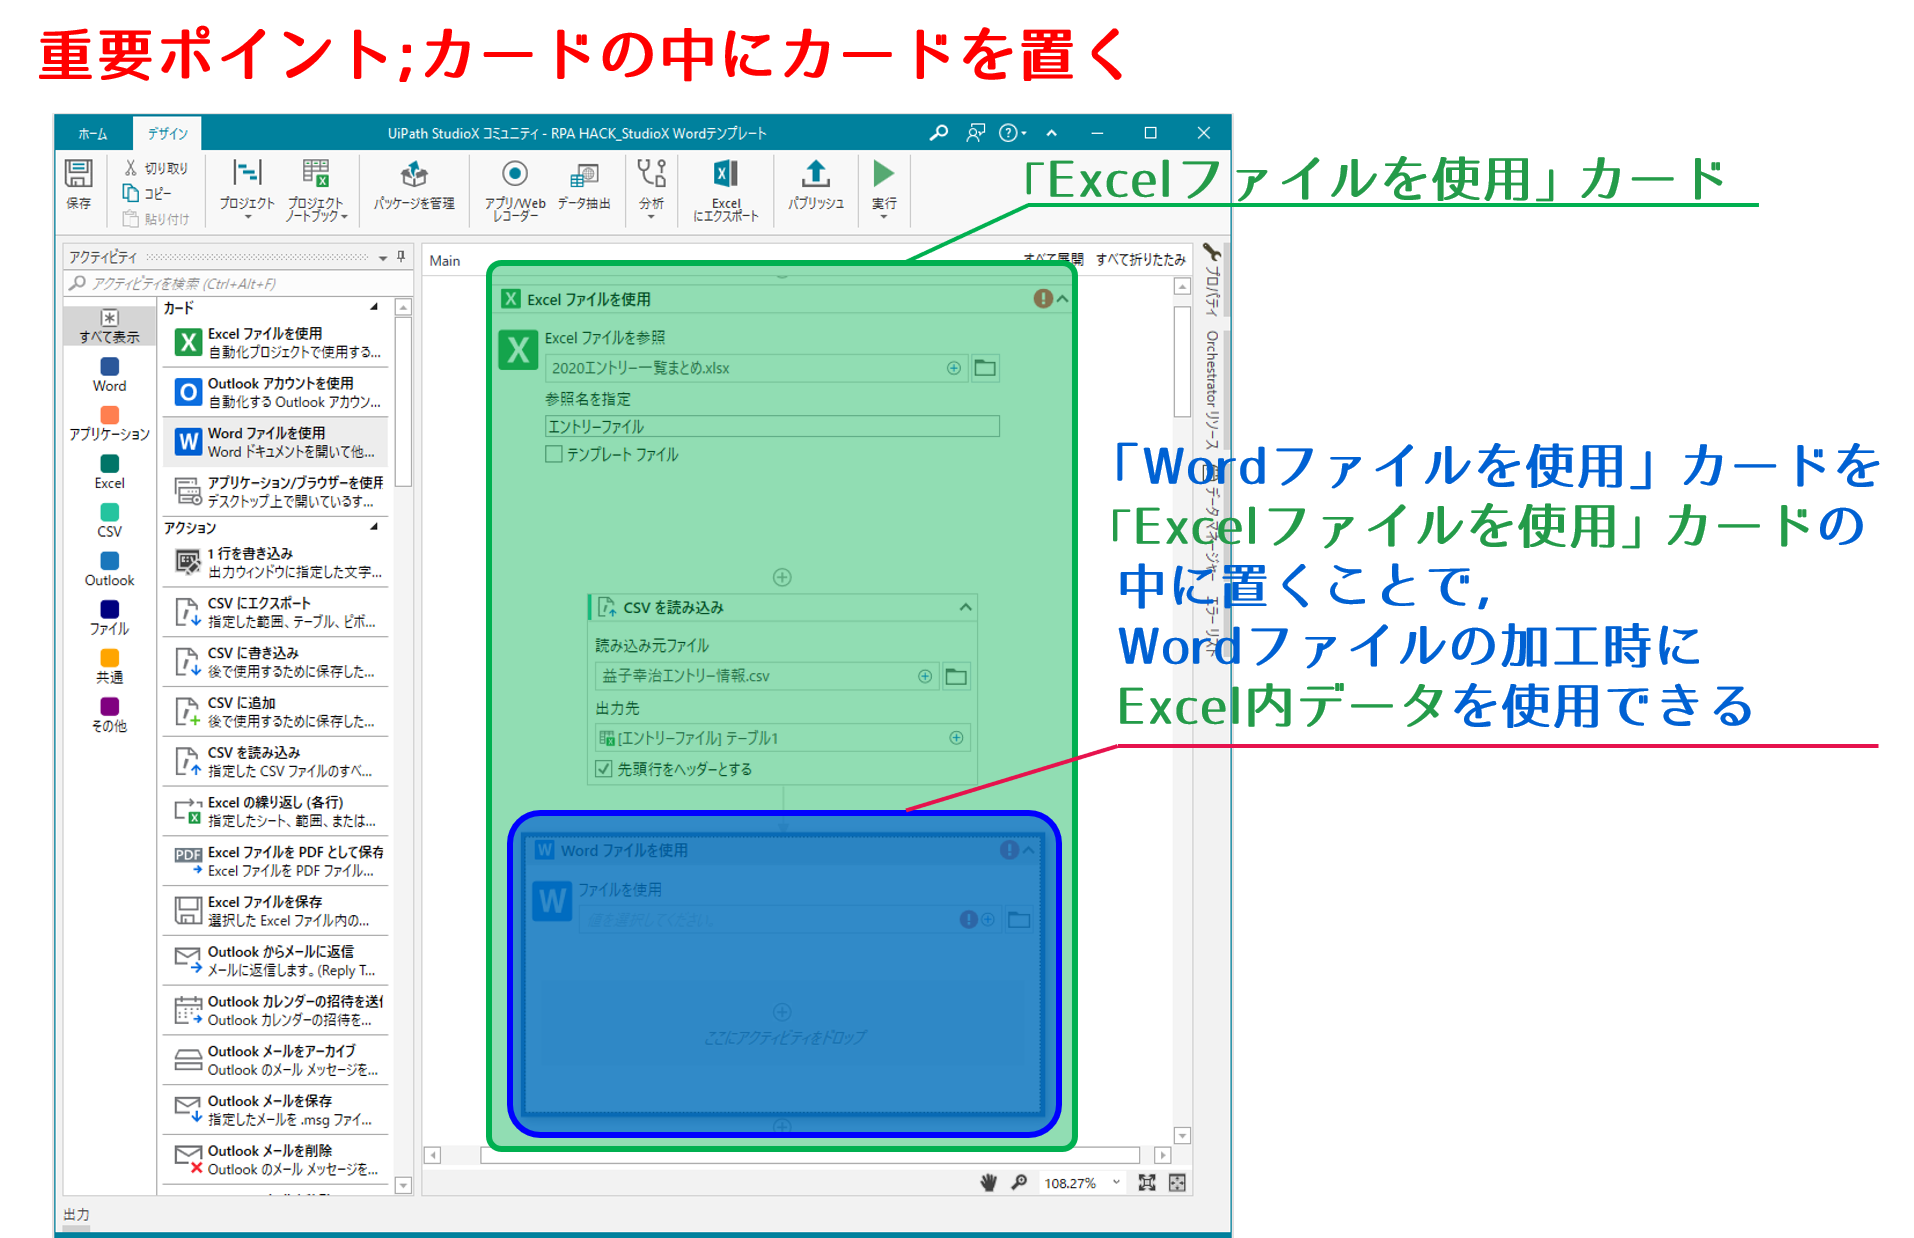Click the activity search field
Viewport: 1914px width, 1238px height.
[x=236, y=284]
